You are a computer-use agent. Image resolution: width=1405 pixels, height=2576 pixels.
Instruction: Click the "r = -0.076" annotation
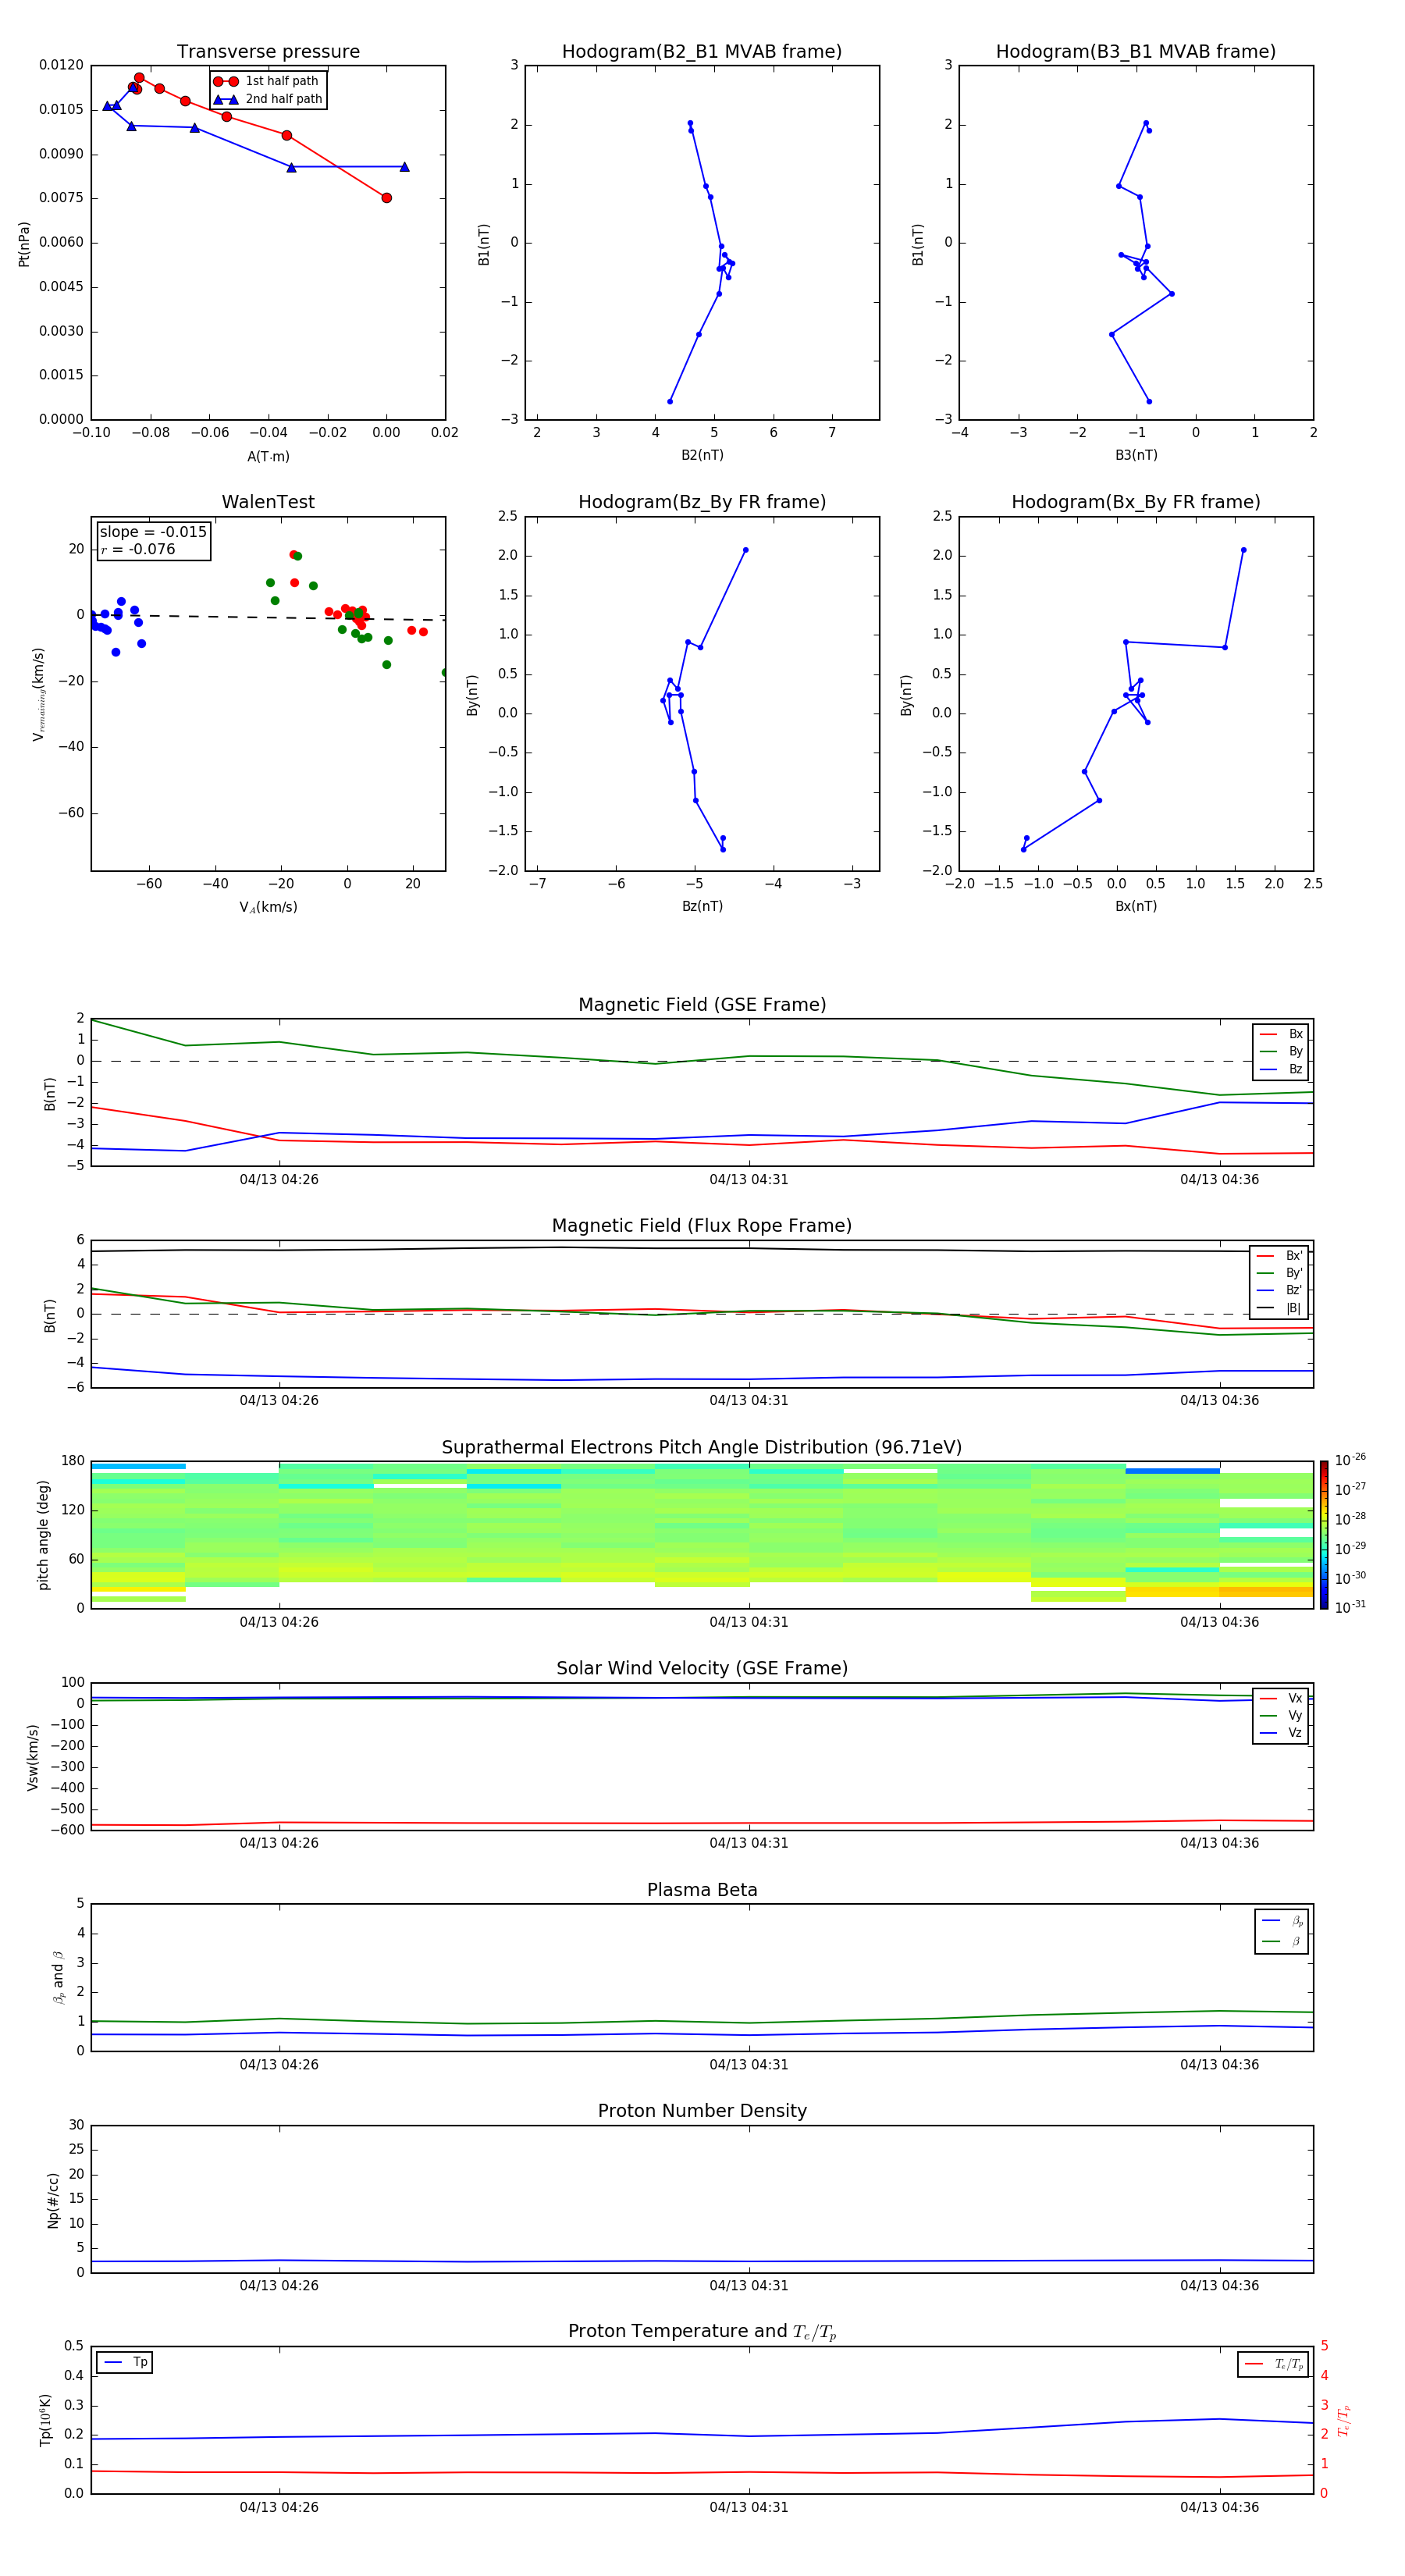138,549
